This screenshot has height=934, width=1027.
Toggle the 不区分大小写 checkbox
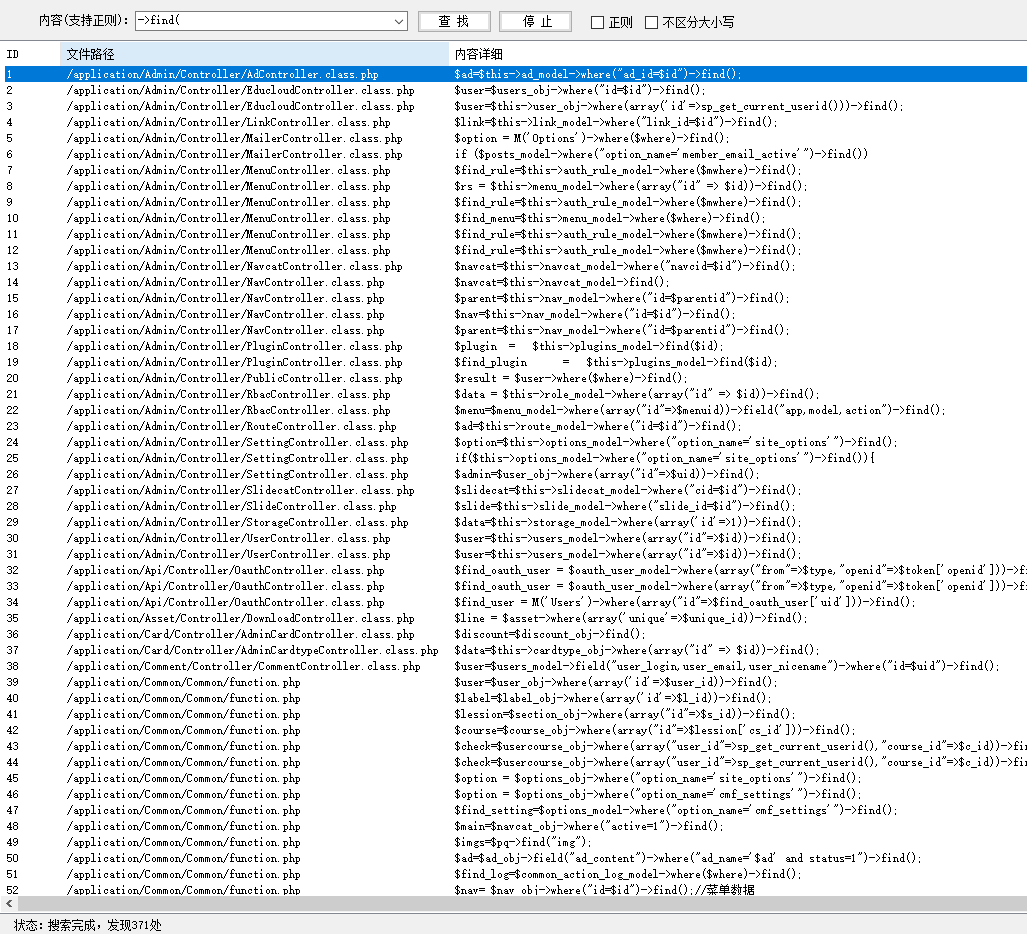652,22
